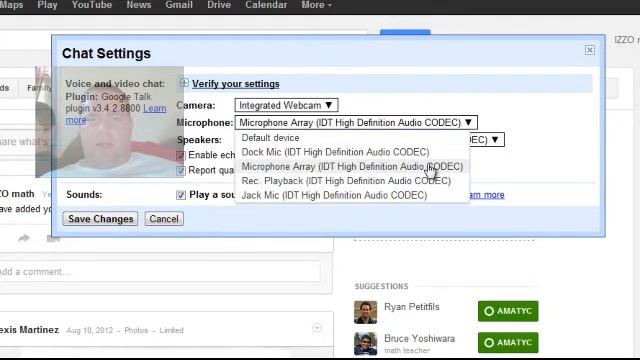Click Ryan Petitfils profile photo
640x360 pixels.
[x=365, y=312]
